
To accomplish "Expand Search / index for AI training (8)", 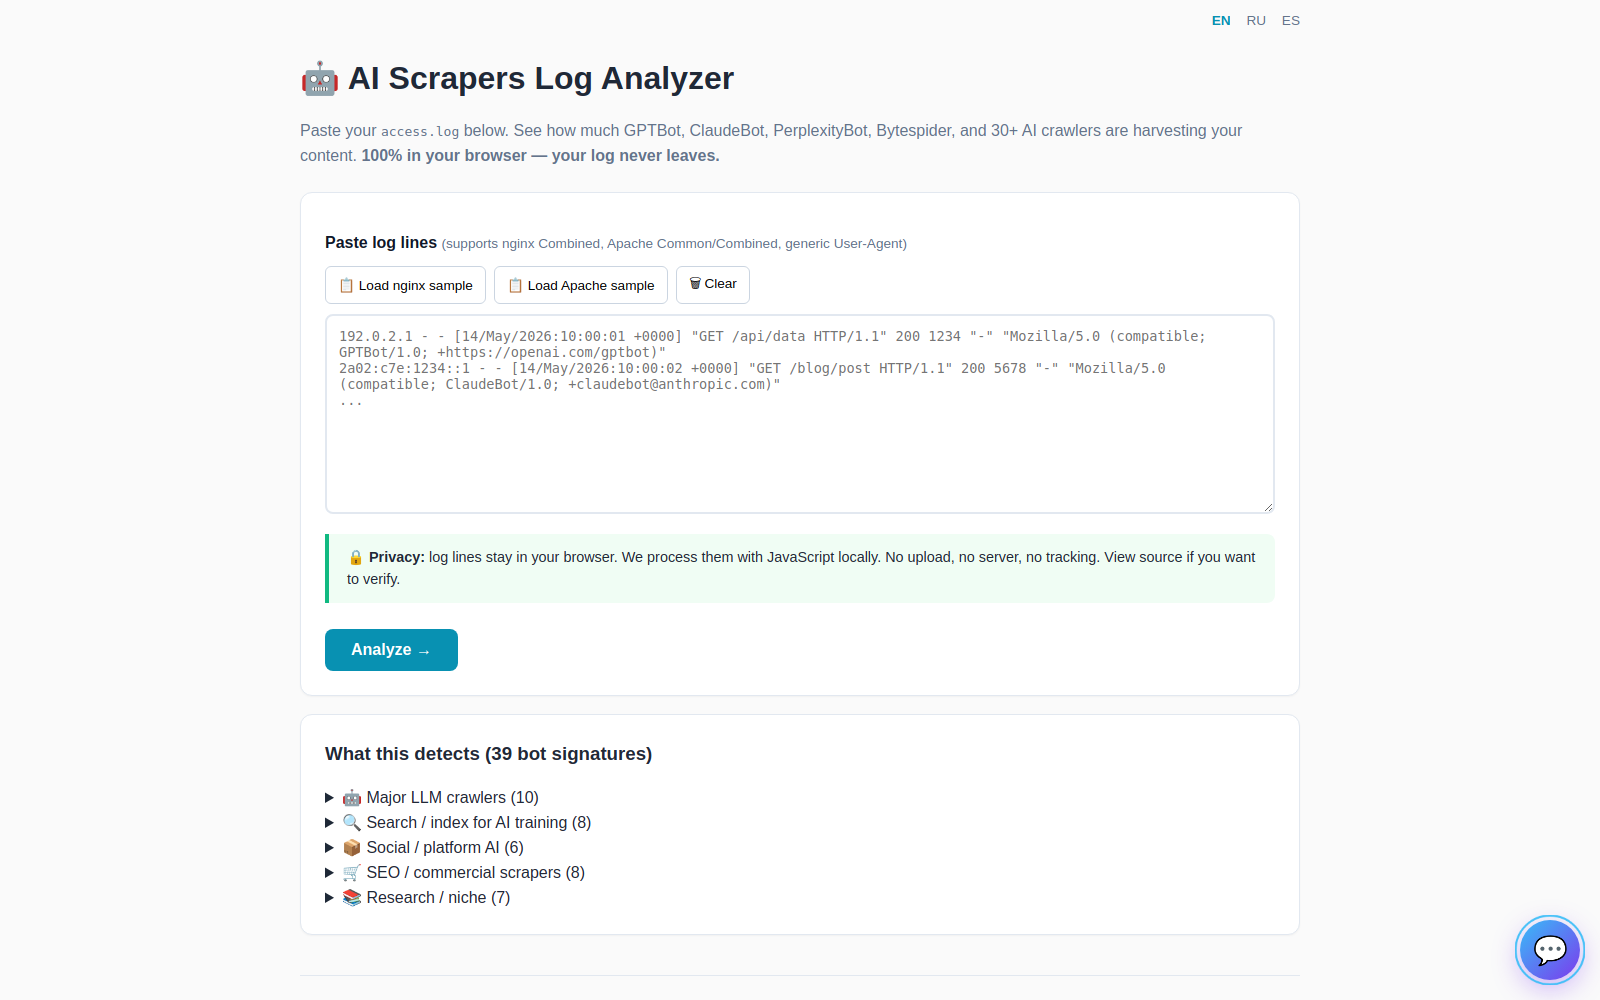I will (458, 822).
